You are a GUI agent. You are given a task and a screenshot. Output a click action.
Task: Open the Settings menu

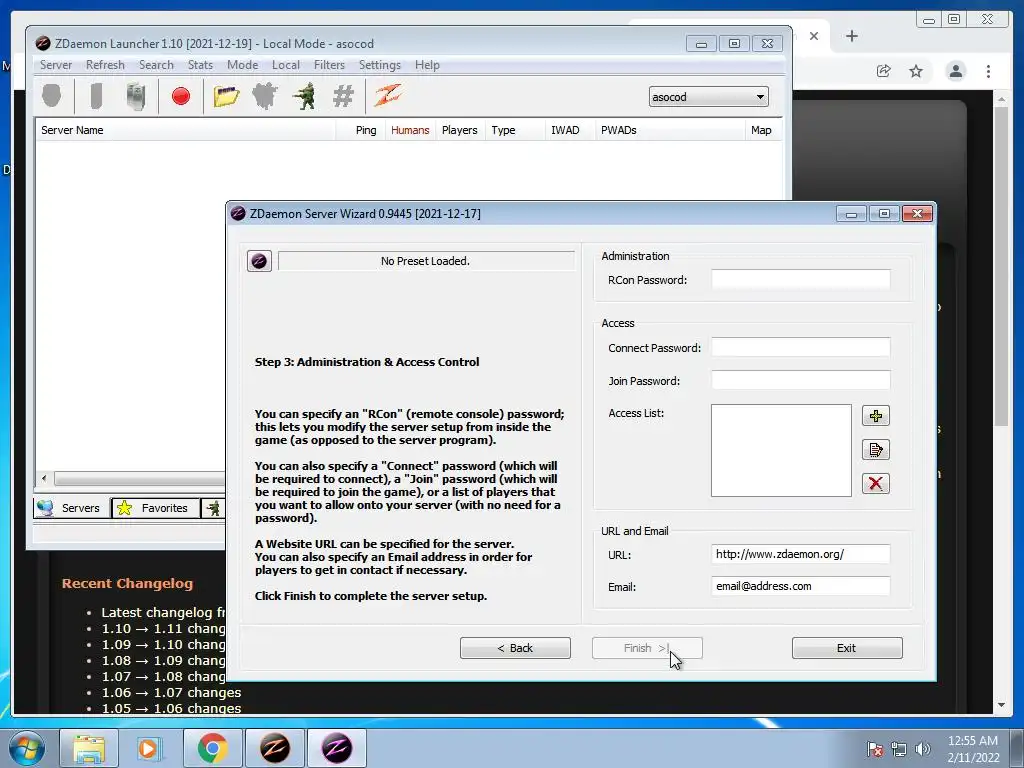[x=379, y=65]
